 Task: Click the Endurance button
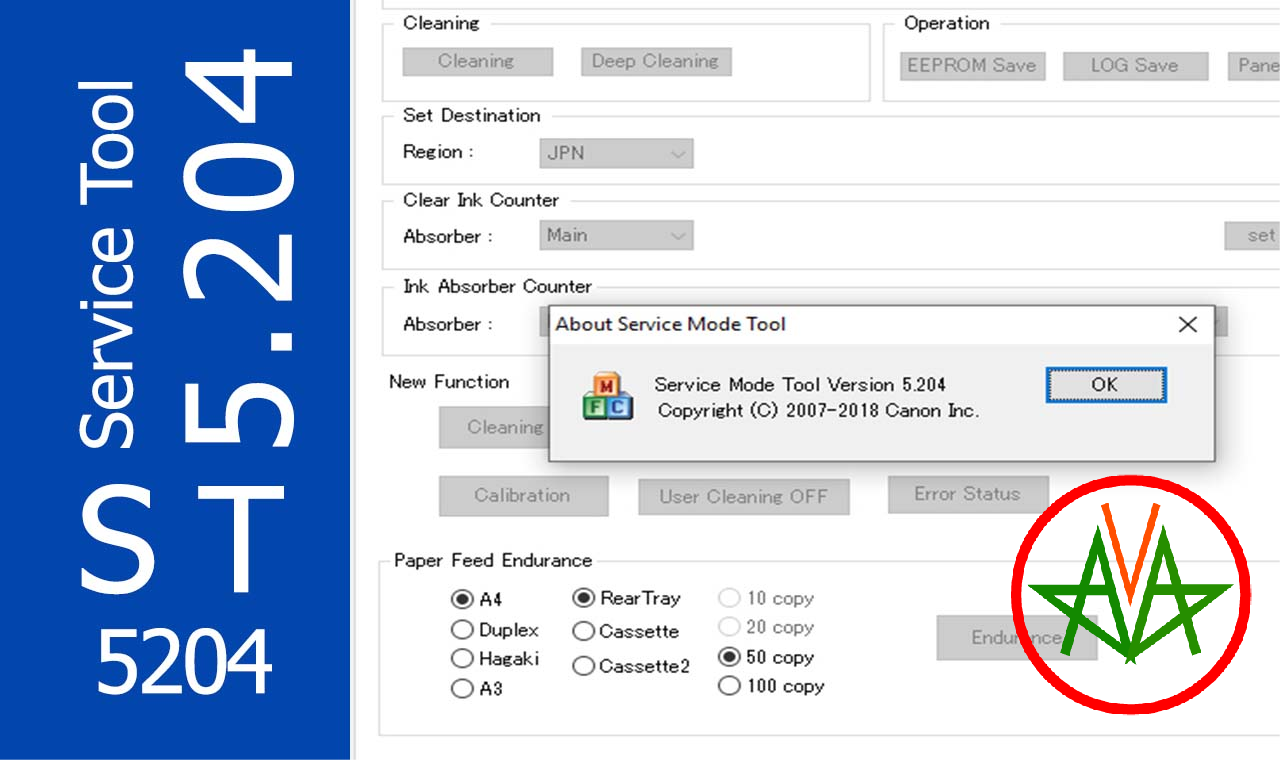coord(1016,638)
